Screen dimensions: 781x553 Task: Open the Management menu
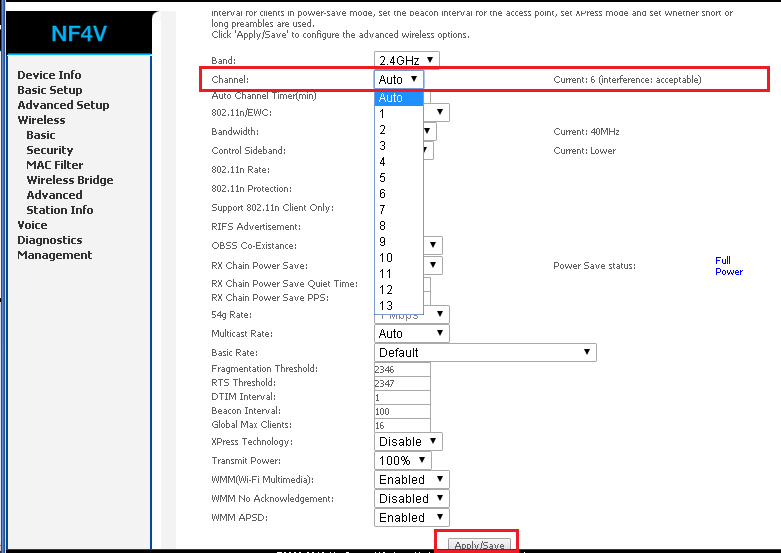tap(54, 255)
